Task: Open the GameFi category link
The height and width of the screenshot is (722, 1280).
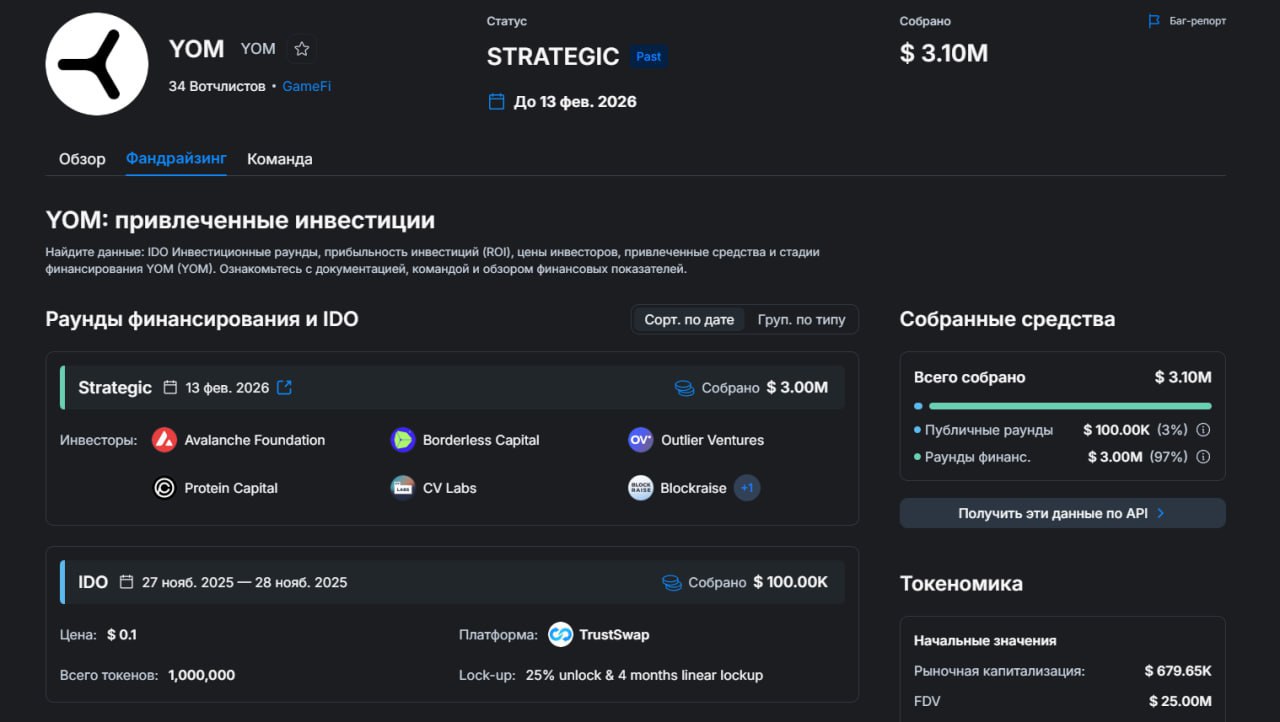Action: (x=306, y=86)
